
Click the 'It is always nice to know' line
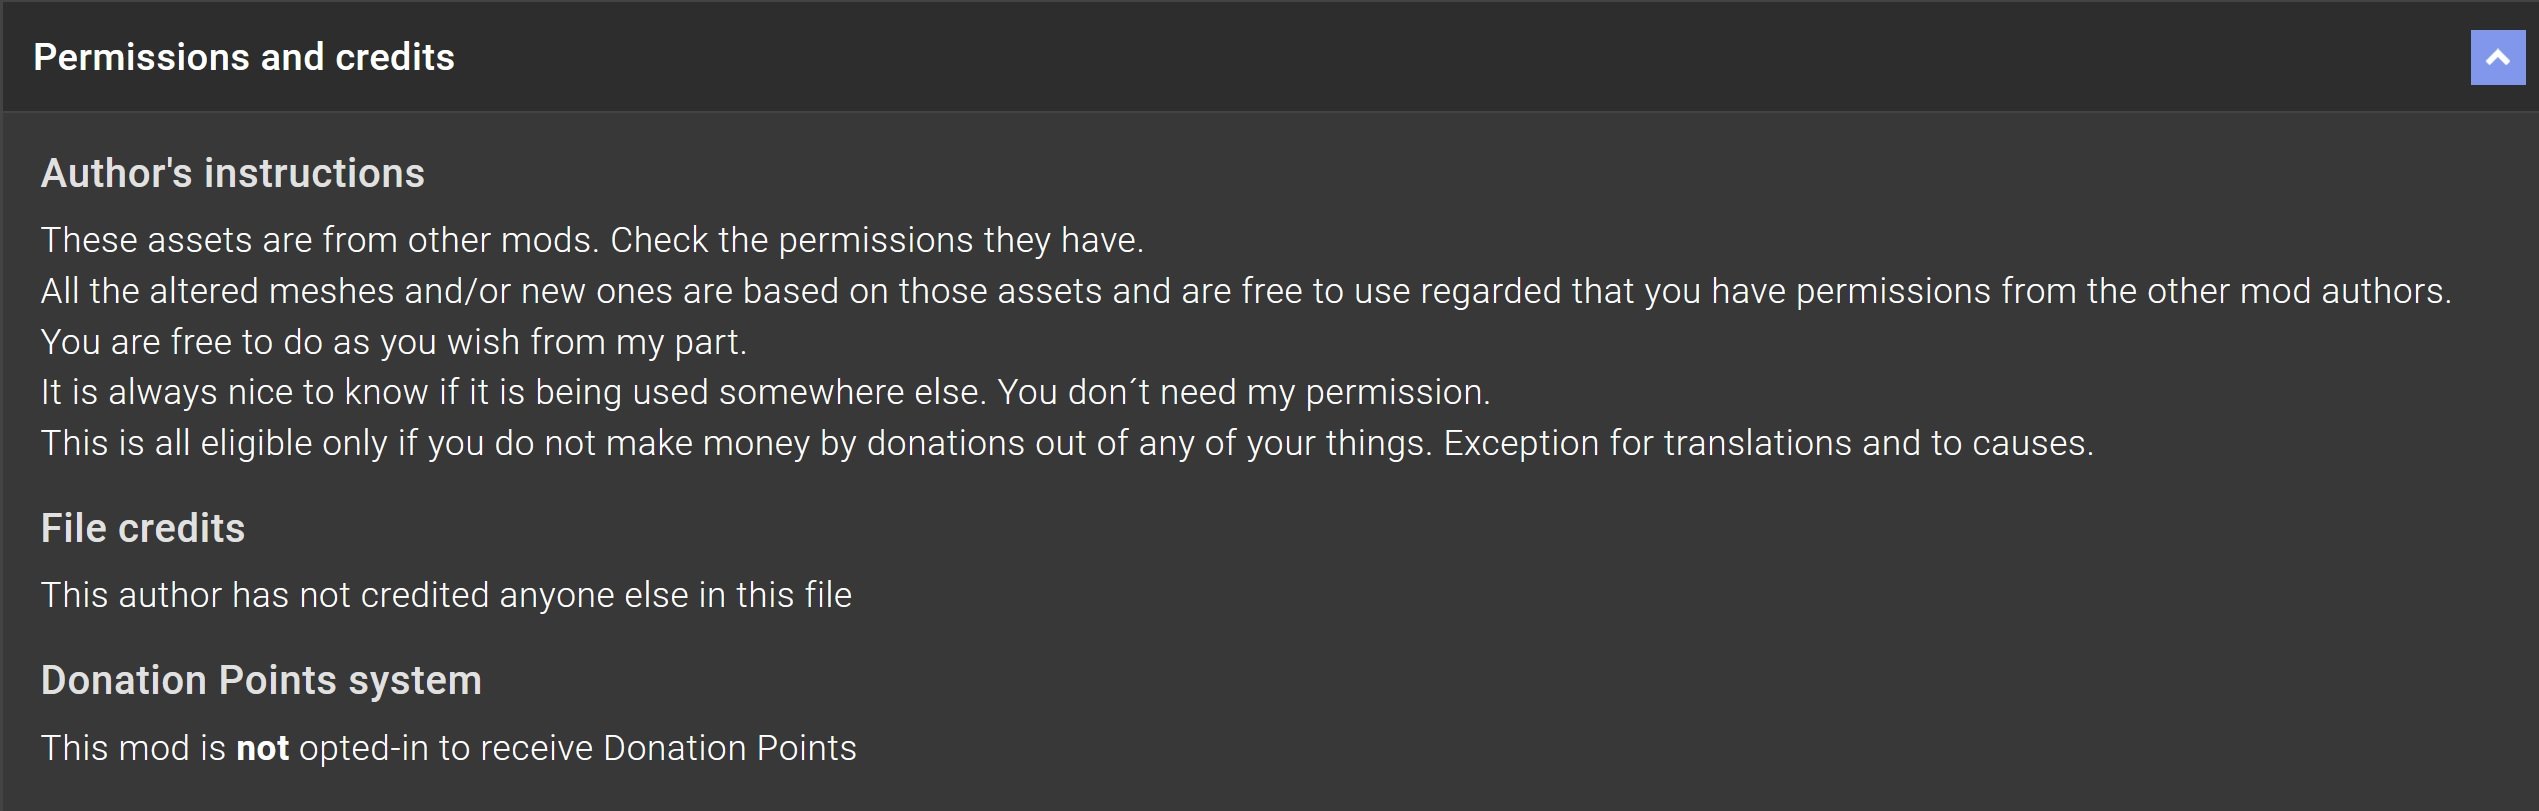[765, 392]
